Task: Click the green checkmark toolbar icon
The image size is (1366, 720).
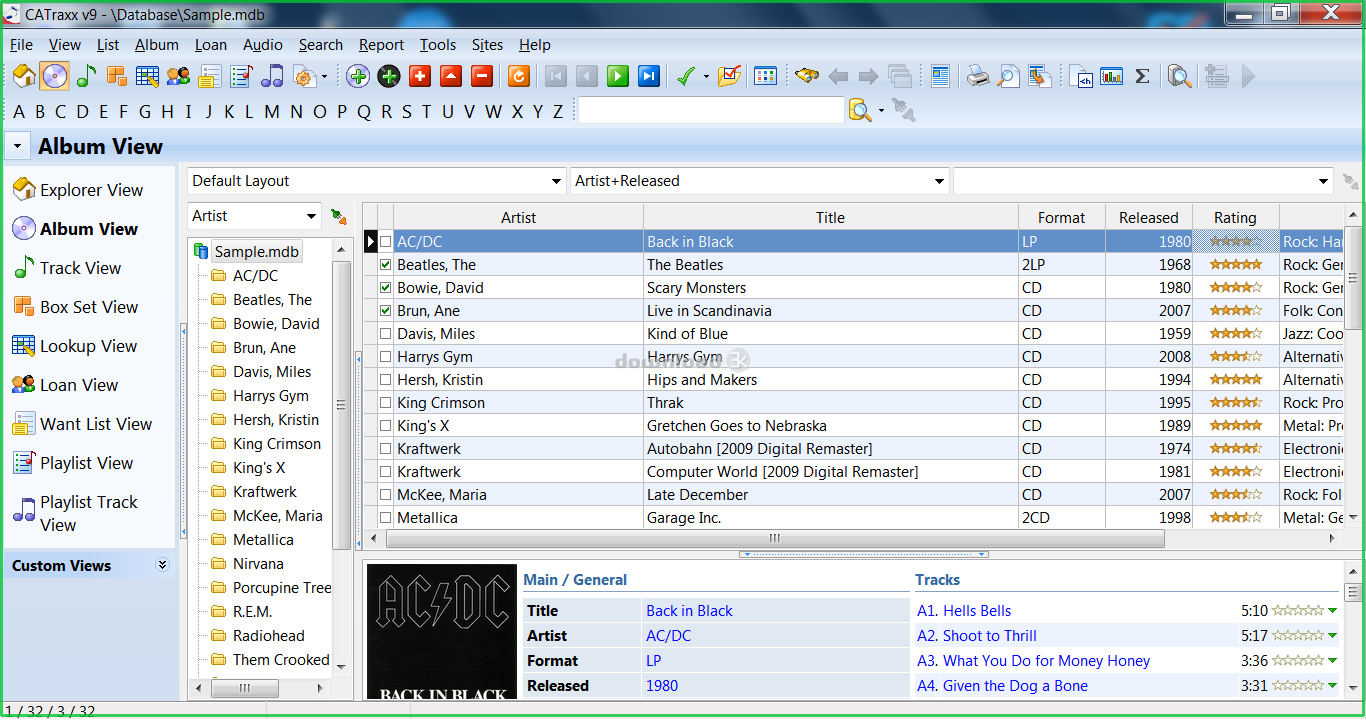Action: [686, 76]
